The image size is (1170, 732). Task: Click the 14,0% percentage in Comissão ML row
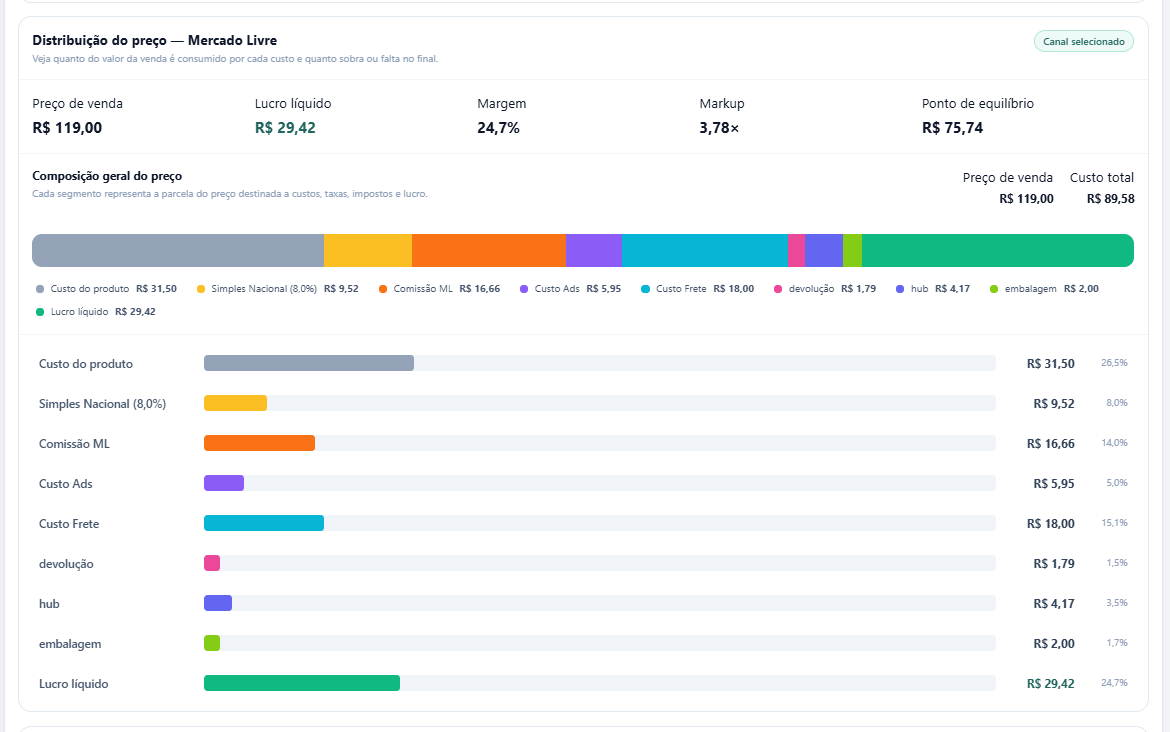tap(1114, 443)
